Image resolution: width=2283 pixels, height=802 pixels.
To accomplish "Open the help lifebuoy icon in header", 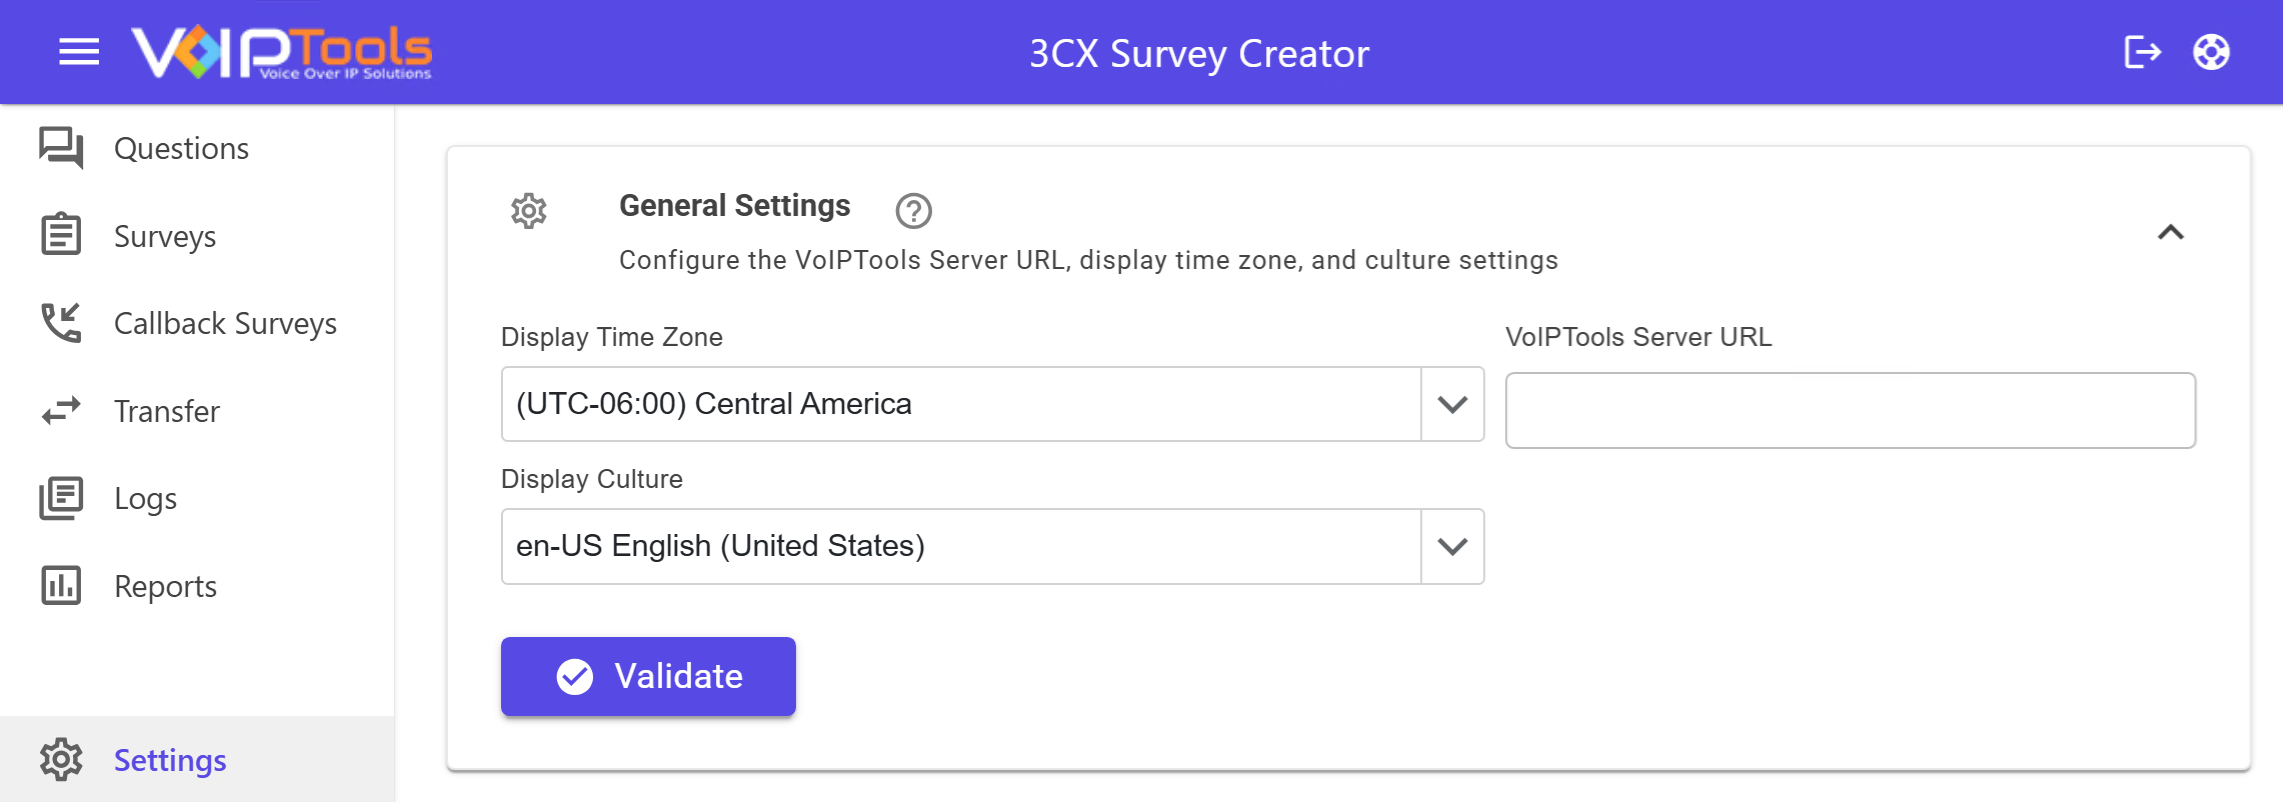I will [x=2211, y=52].
